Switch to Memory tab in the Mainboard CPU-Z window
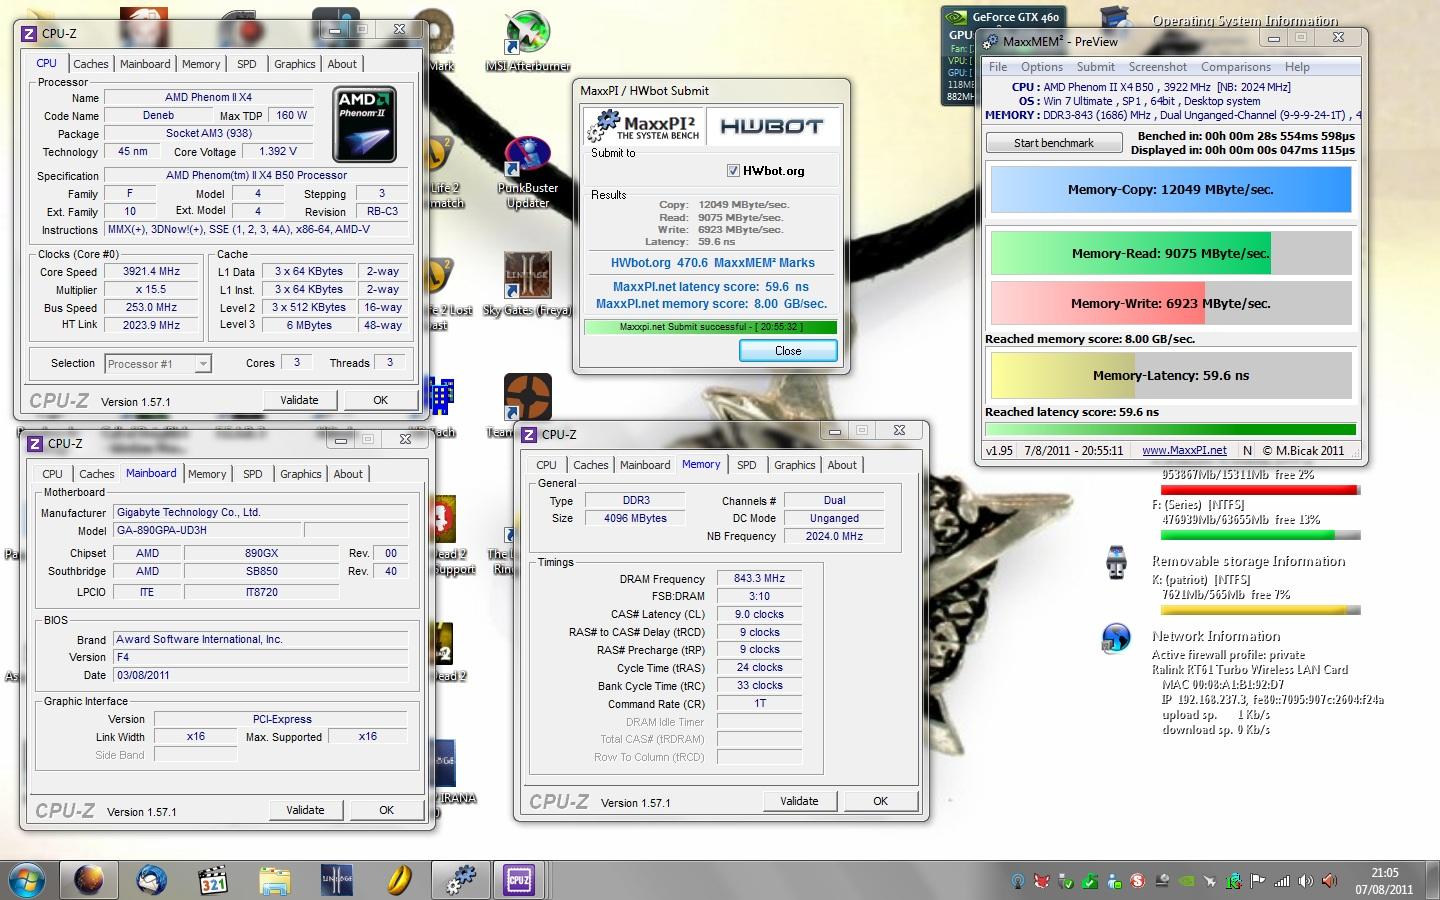This screenshot has height=900, width=1440. 207,474
